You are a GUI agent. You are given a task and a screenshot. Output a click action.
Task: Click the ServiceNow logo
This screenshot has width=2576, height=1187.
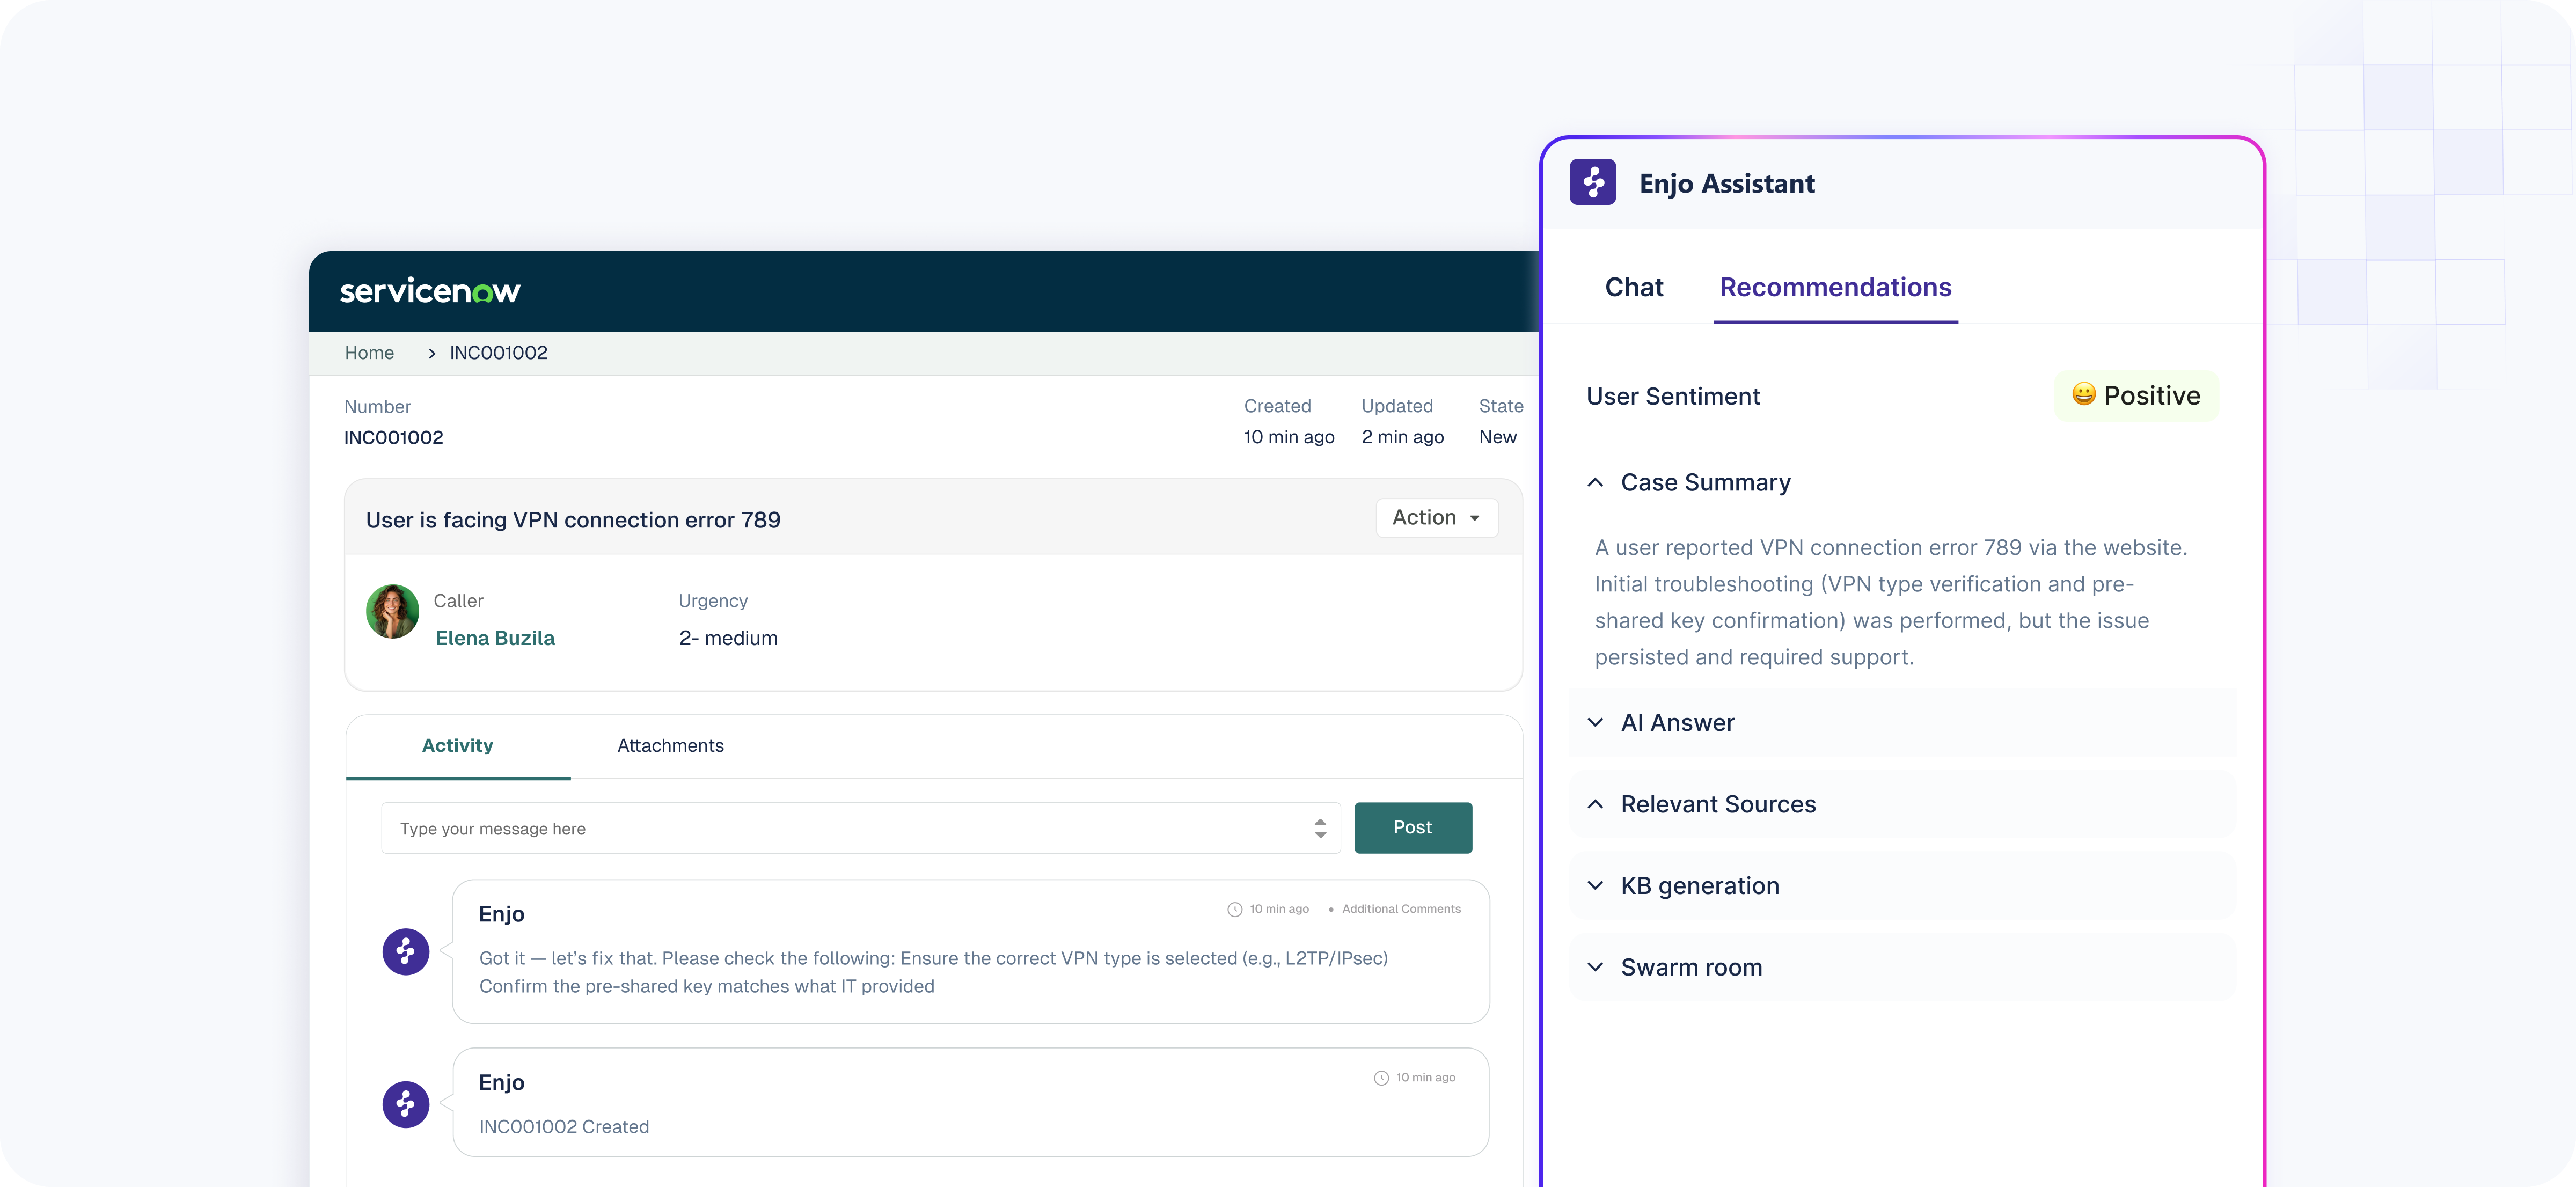click(x=430, y=291)
